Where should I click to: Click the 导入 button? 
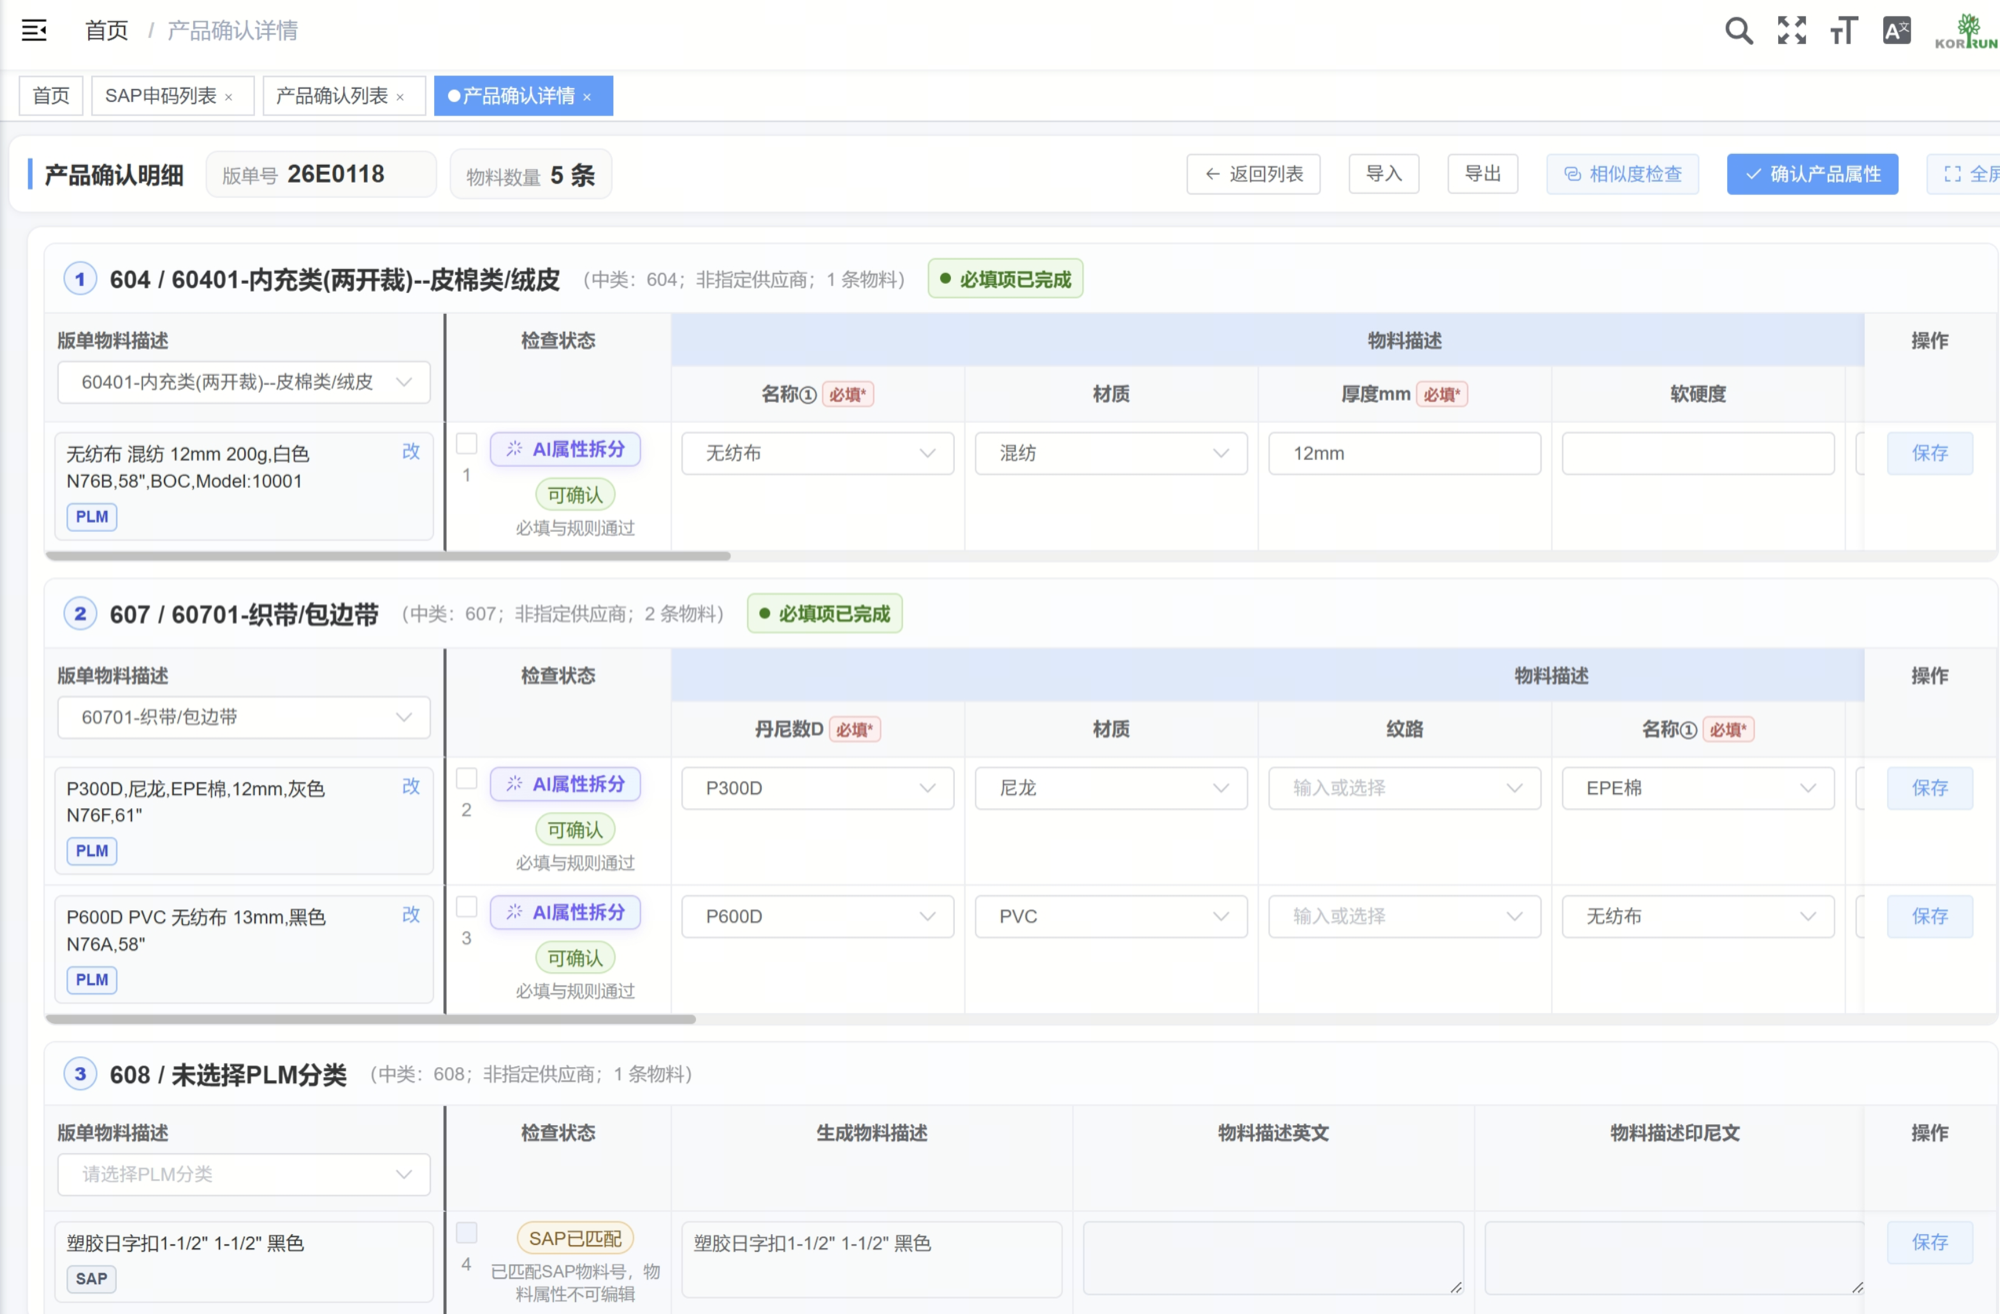[1384, 174]
